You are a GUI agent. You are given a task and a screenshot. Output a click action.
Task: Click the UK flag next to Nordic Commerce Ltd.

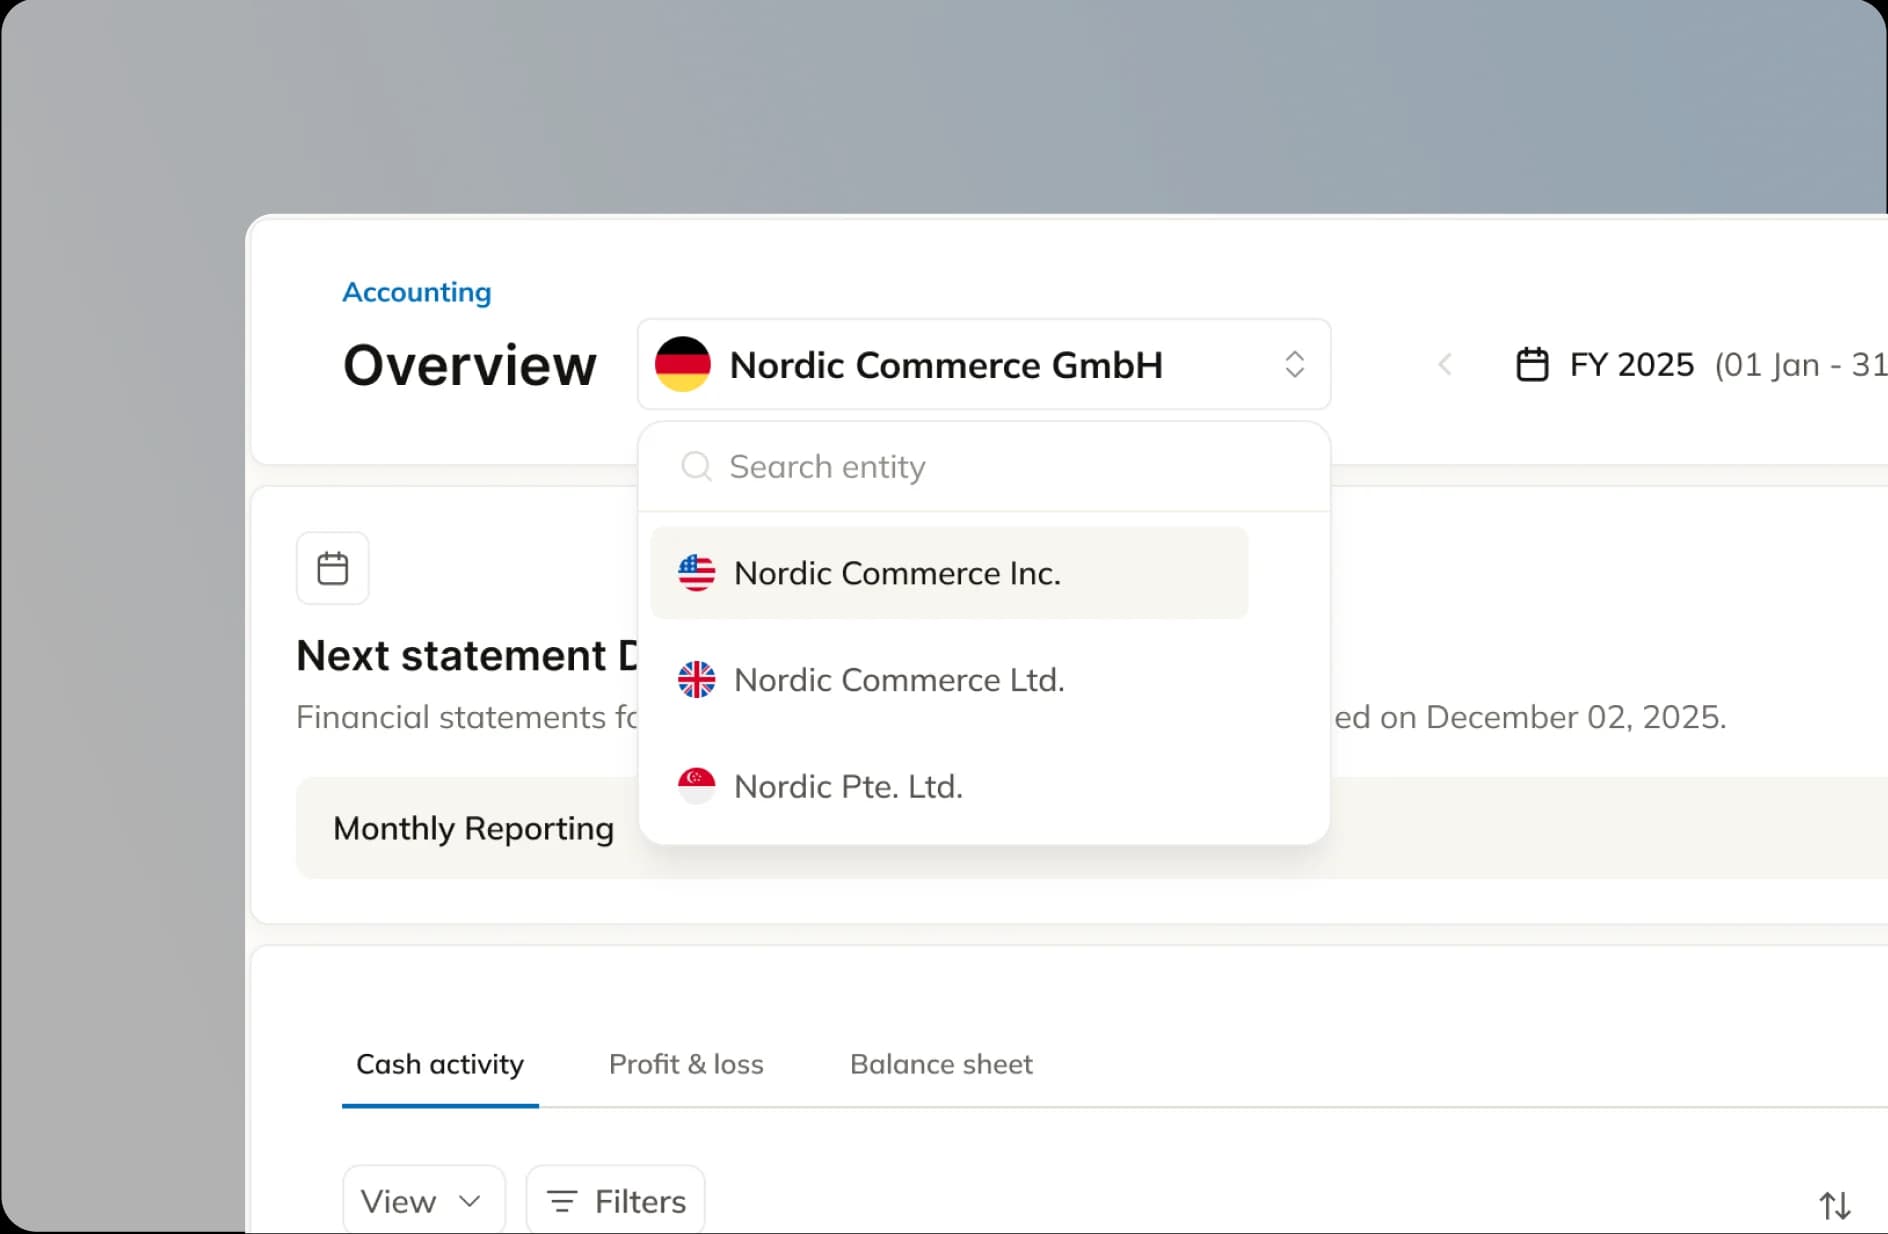697,679
